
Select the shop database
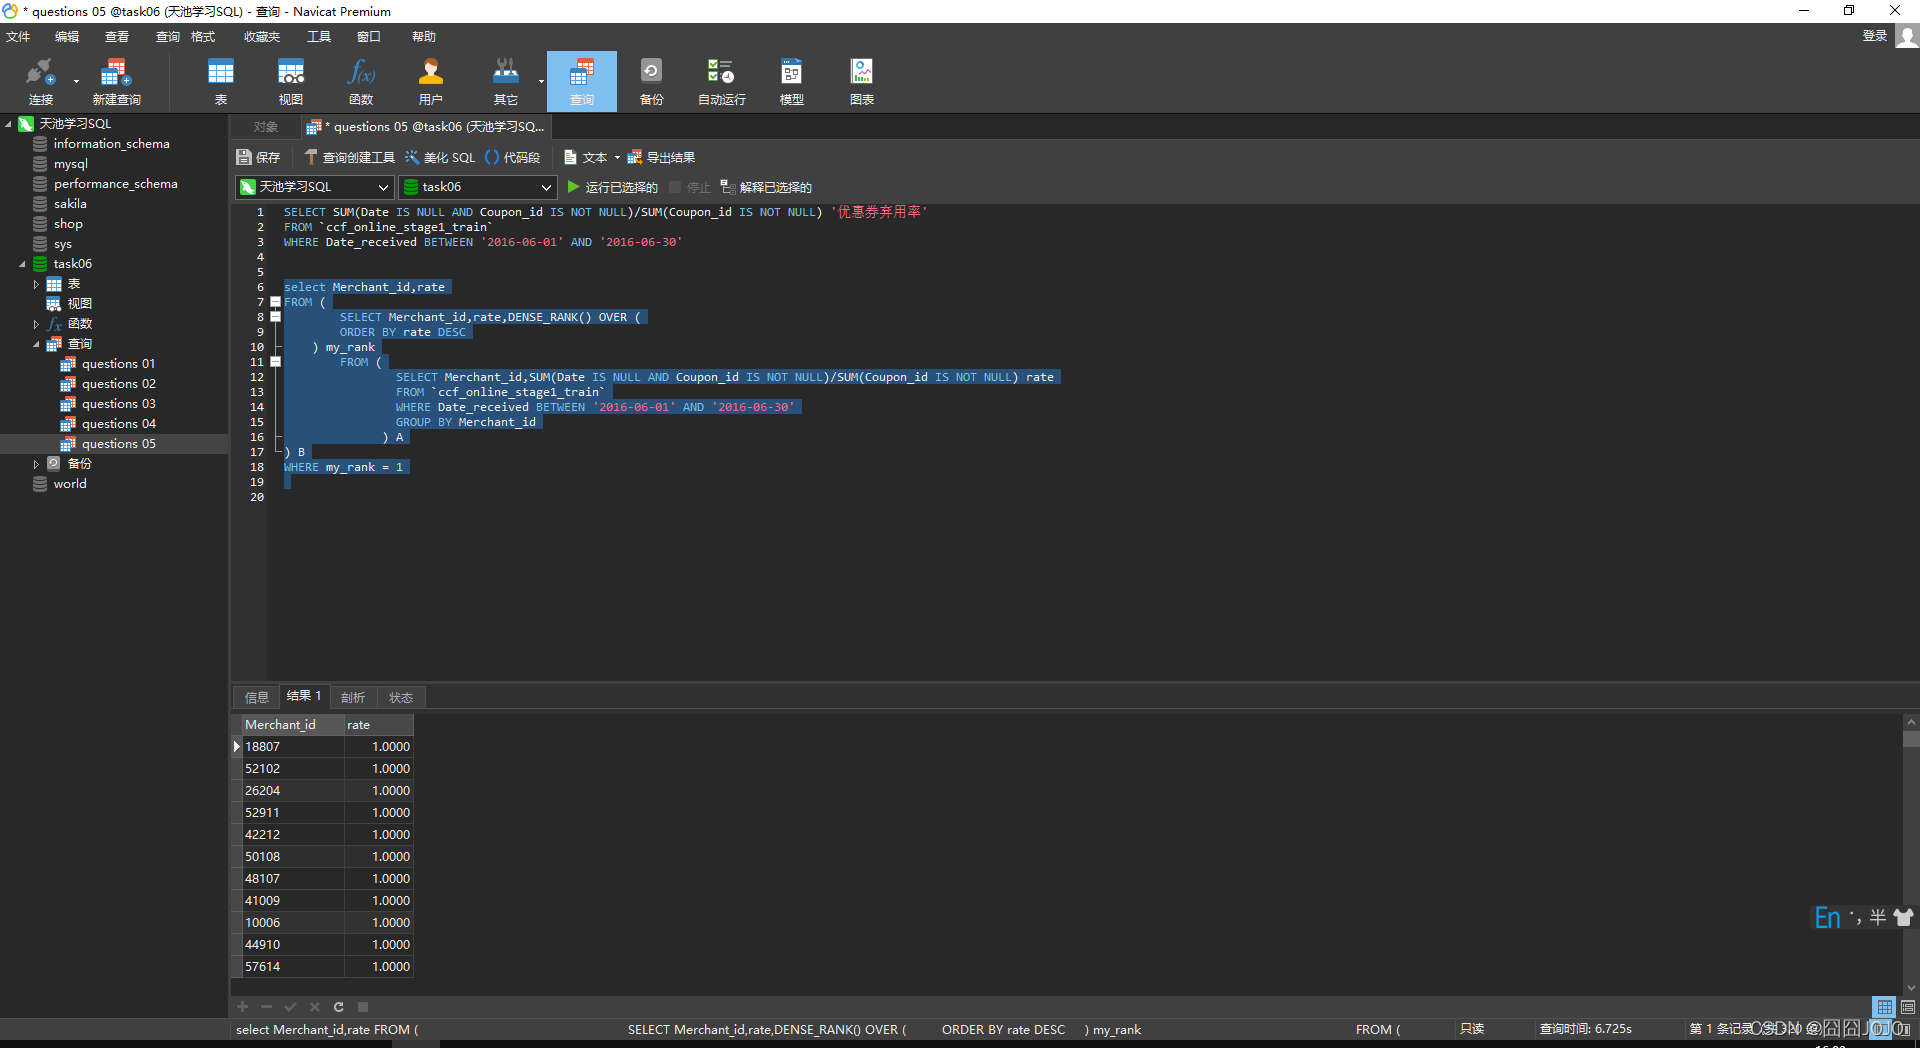coord(68,224)
